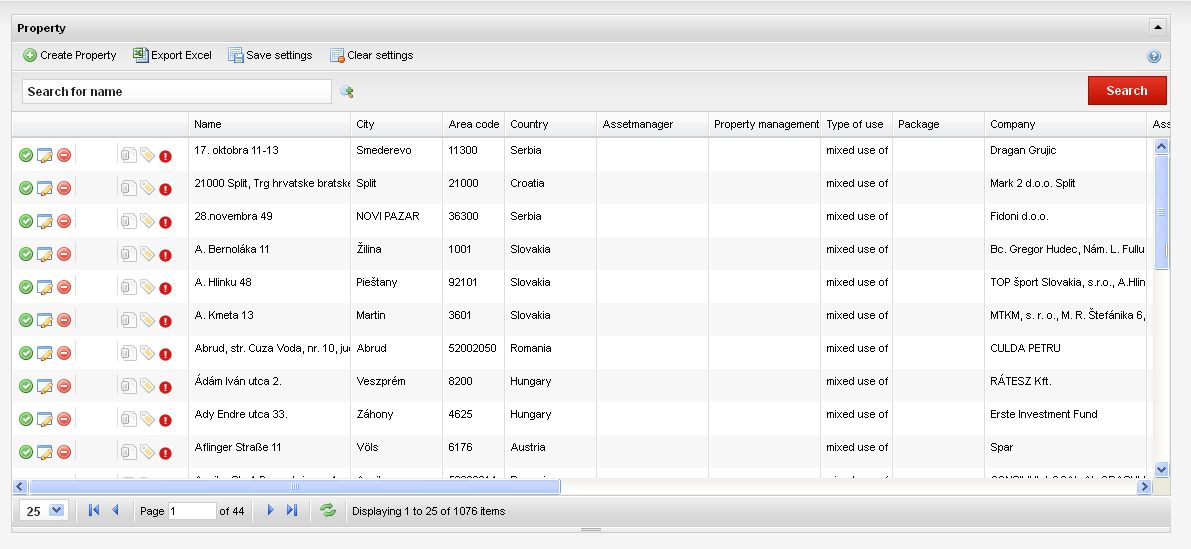
Task: Click red exclamation alert for Aflinger Straße 11
Action: tap(166, 453)
